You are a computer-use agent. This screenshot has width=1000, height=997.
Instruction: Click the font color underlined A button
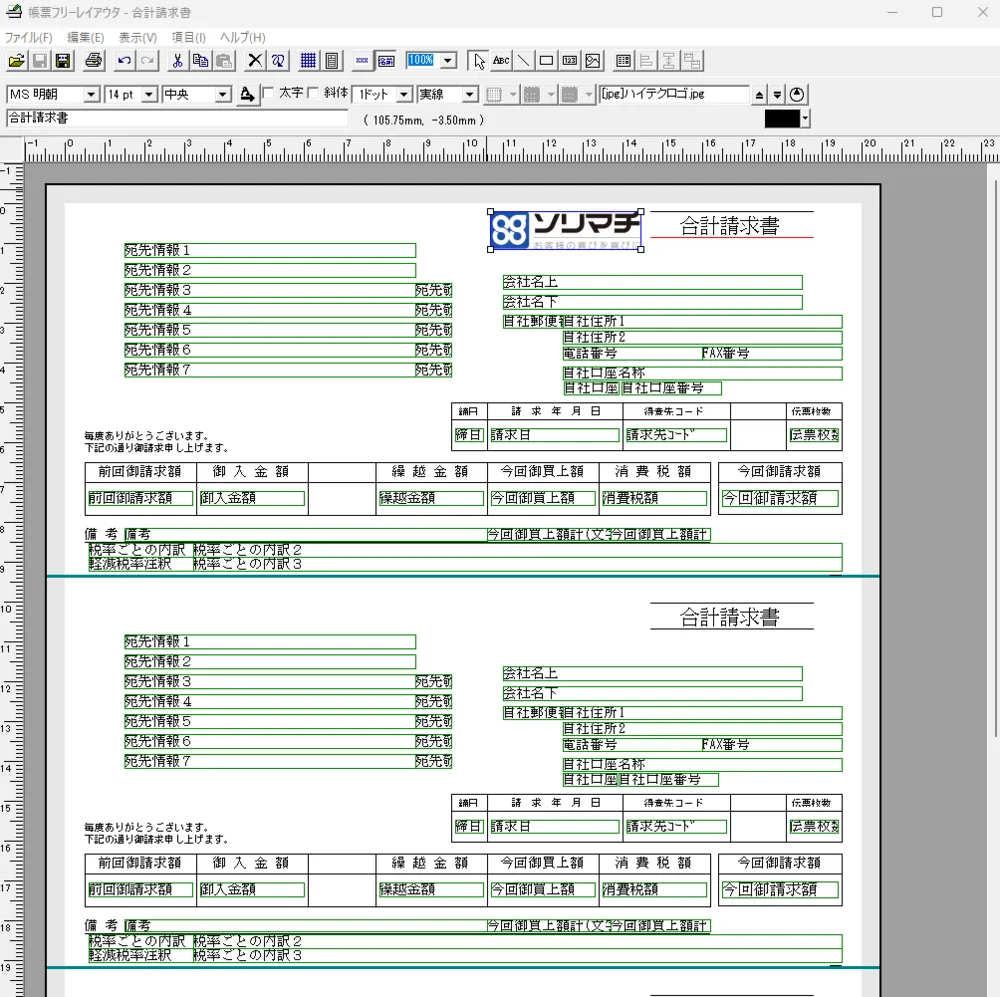247,94
